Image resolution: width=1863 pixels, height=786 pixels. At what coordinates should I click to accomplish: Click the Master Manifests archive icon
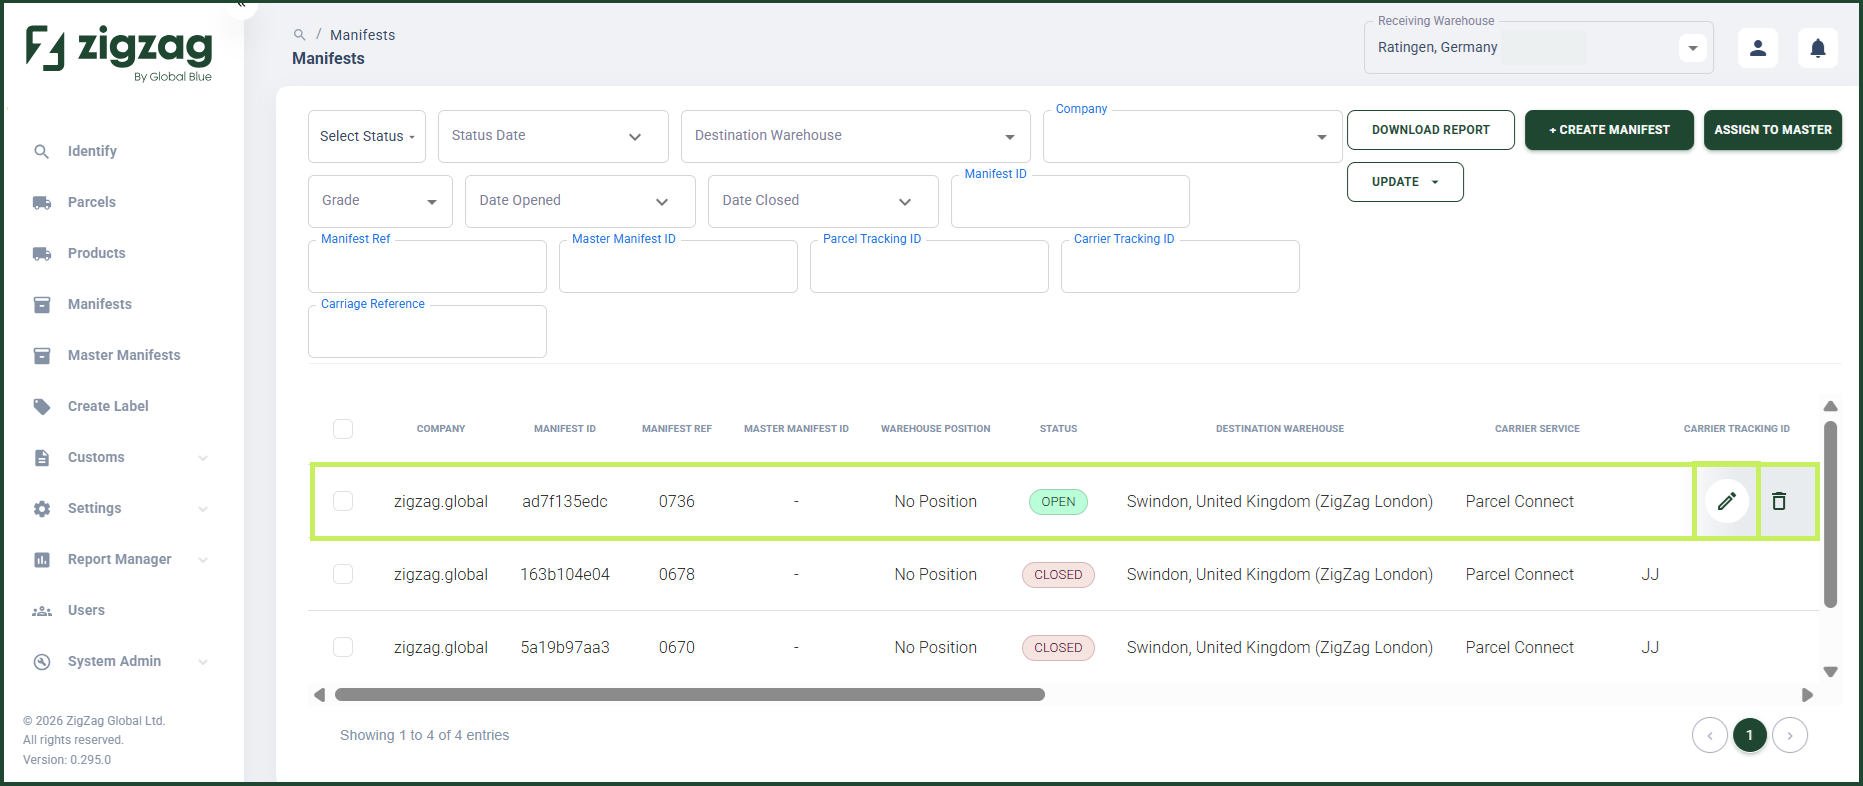[42, 355]
